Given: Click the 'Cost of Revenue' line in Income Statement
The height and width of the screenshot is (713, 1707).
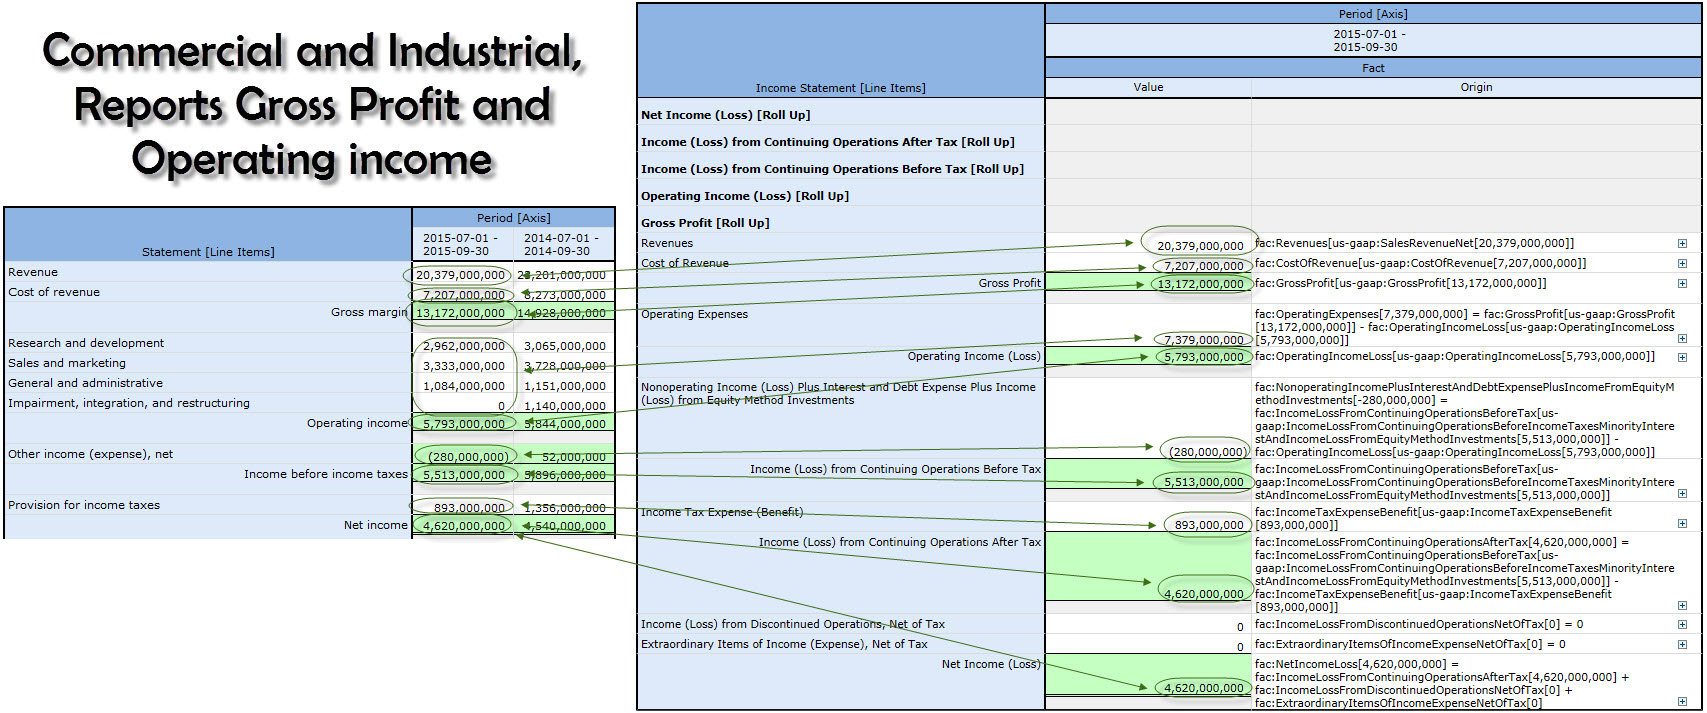Looking at the screenshot, I should click(685, 263).
